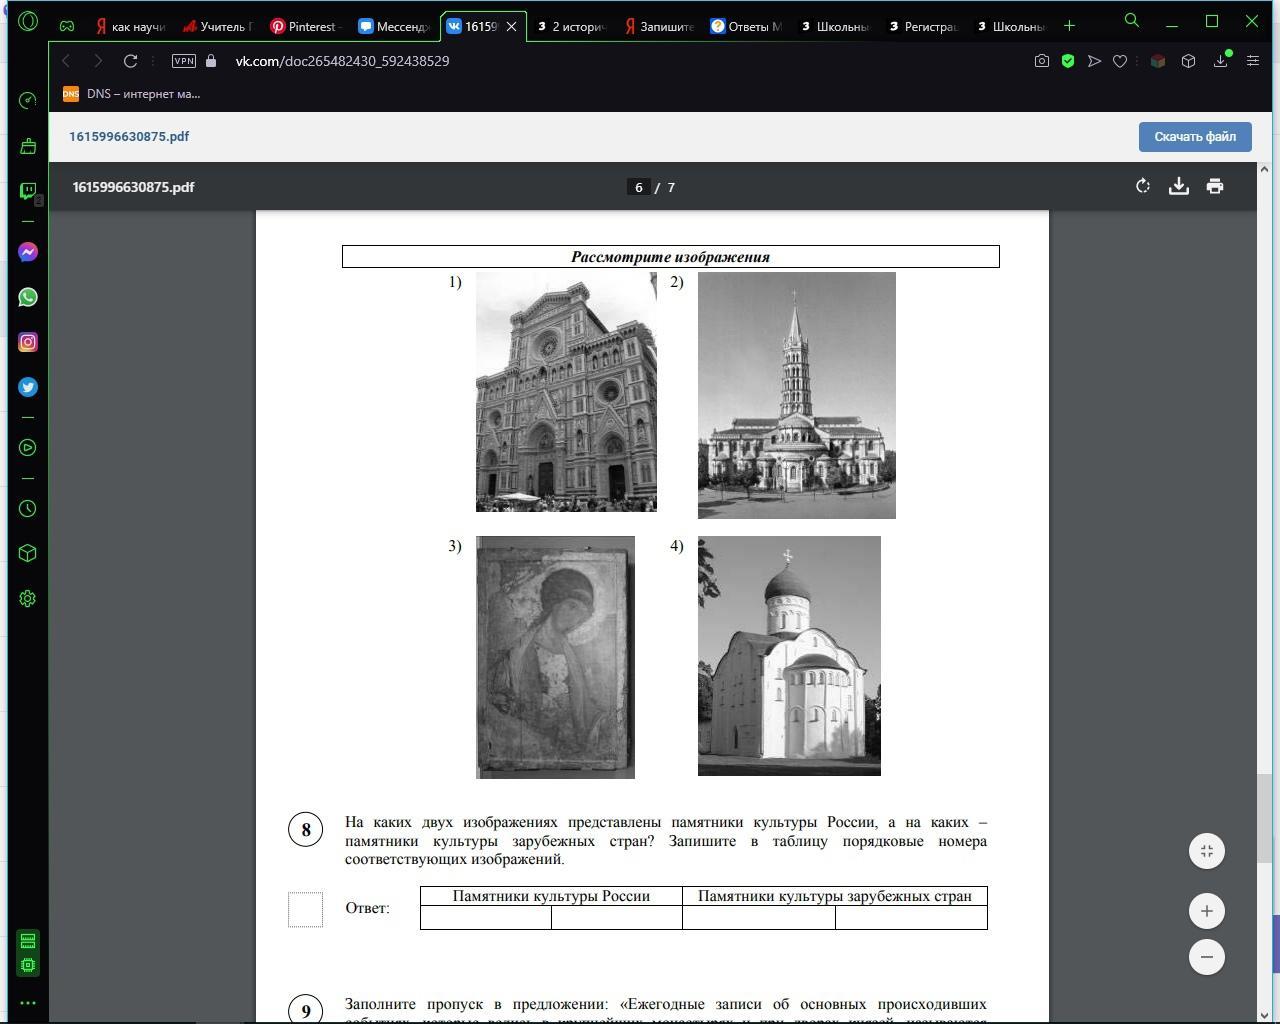Click first empty cell under Памятники культуры России
The height and width of the screenshot is (1024, 1280).
tap(486, 917)
